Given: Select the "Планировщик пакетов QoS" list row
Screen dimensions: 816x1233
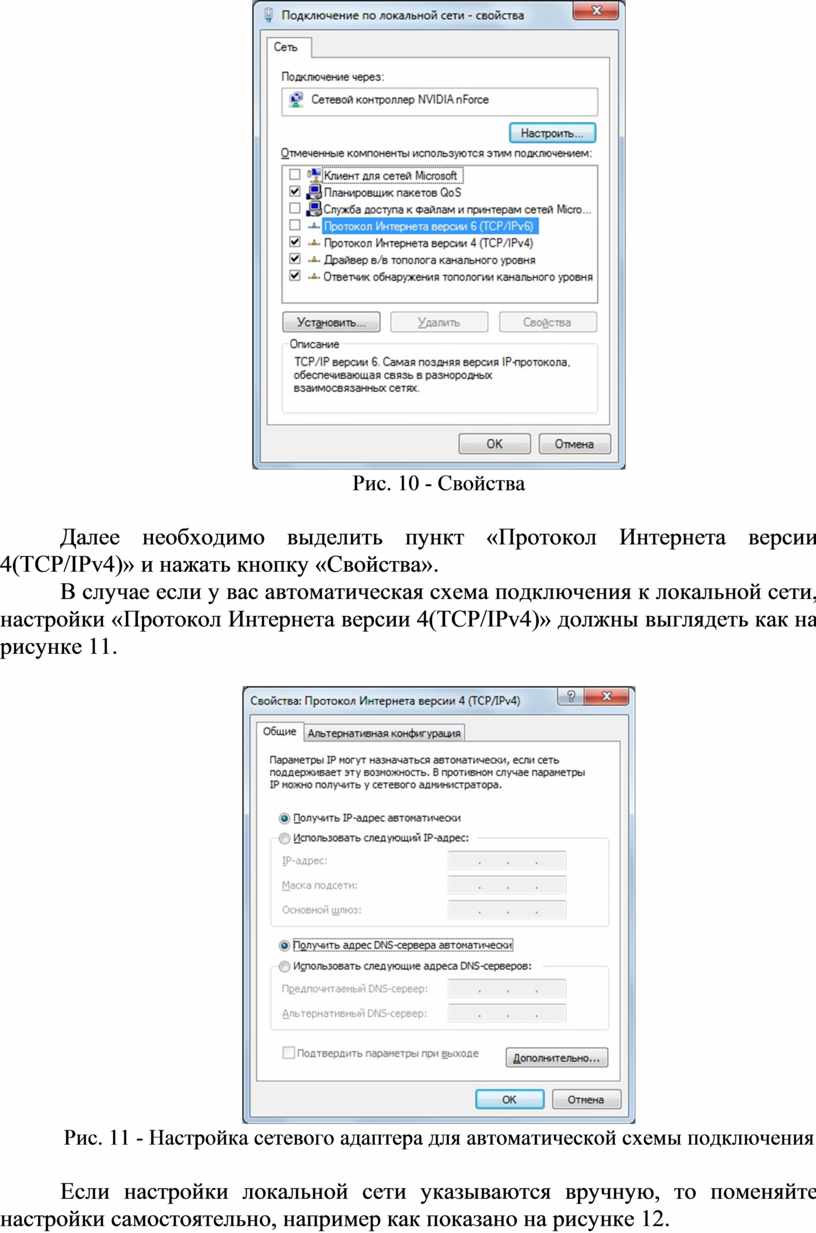Looking at the screenshot, I should (x=392, y=192).
